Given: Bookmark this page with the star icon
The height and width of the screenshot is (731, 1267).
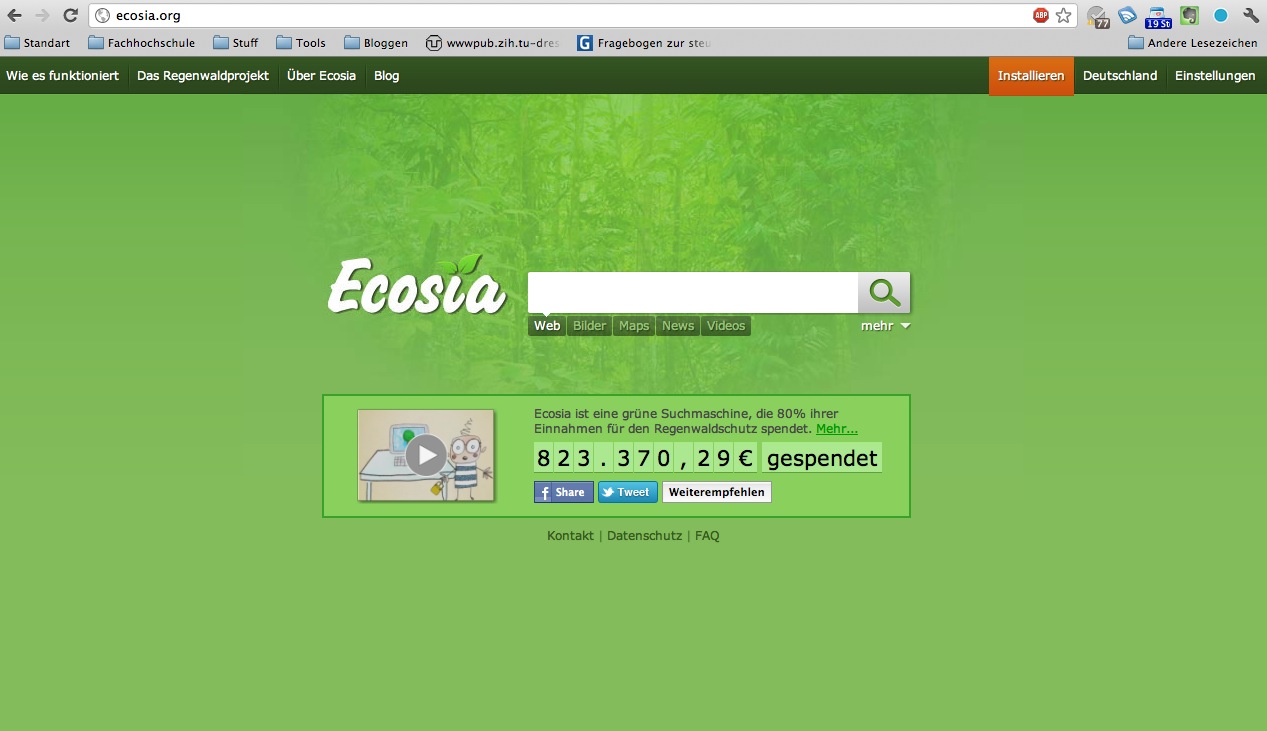Looking at the screenshot, I should [x=1063, y=15].
